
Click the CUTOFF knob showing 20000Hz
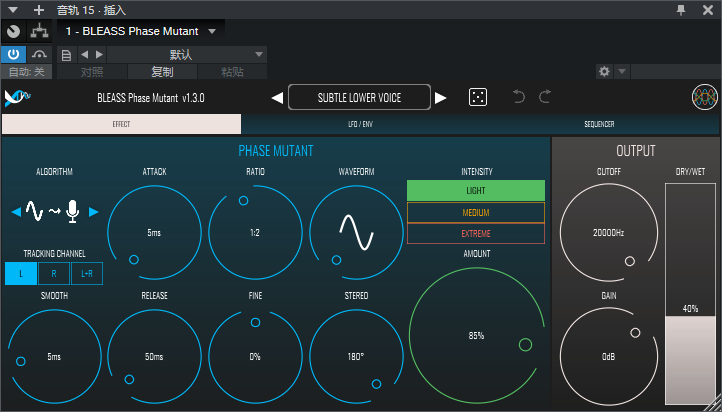click(609, 232)
